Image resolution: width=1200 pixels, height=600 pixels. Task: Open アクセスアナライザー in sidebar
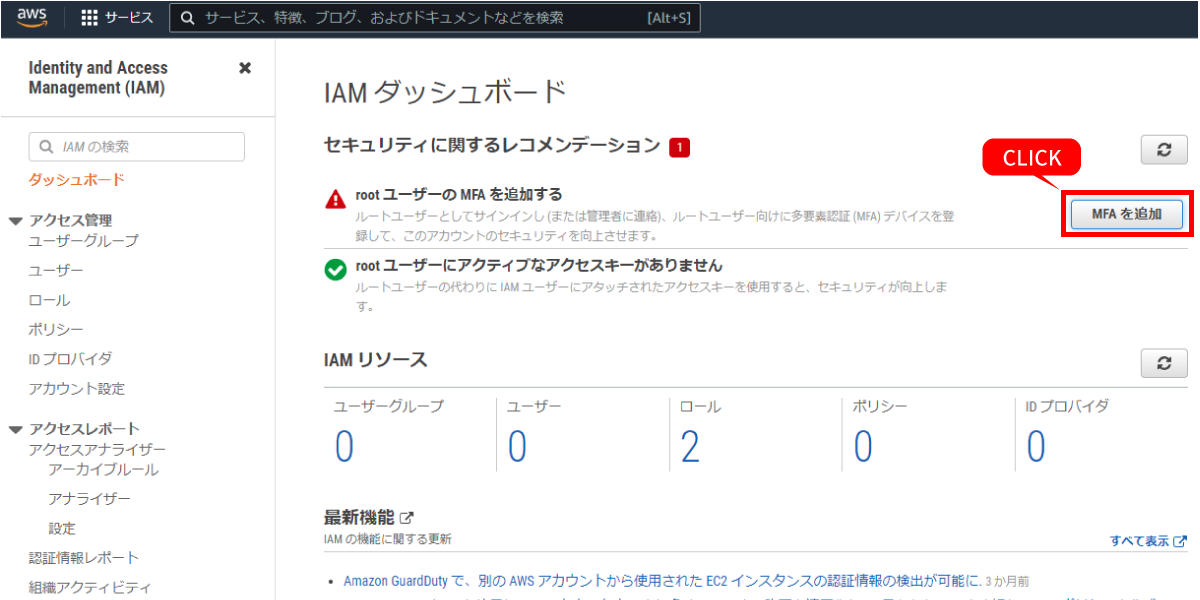click(x=98, y=450)
